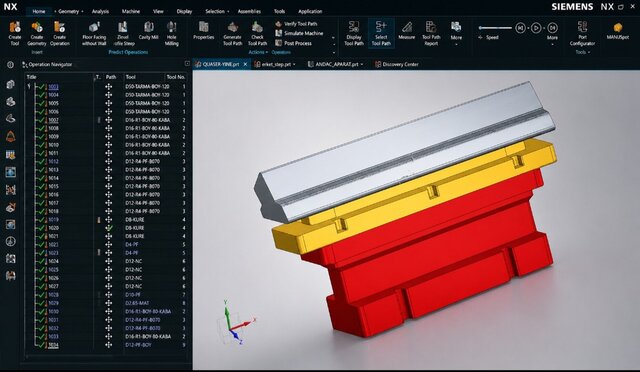Viewport: 640px width, 372px height.
Task: Select operation N019 in the tree
Action: click(53, 220)
